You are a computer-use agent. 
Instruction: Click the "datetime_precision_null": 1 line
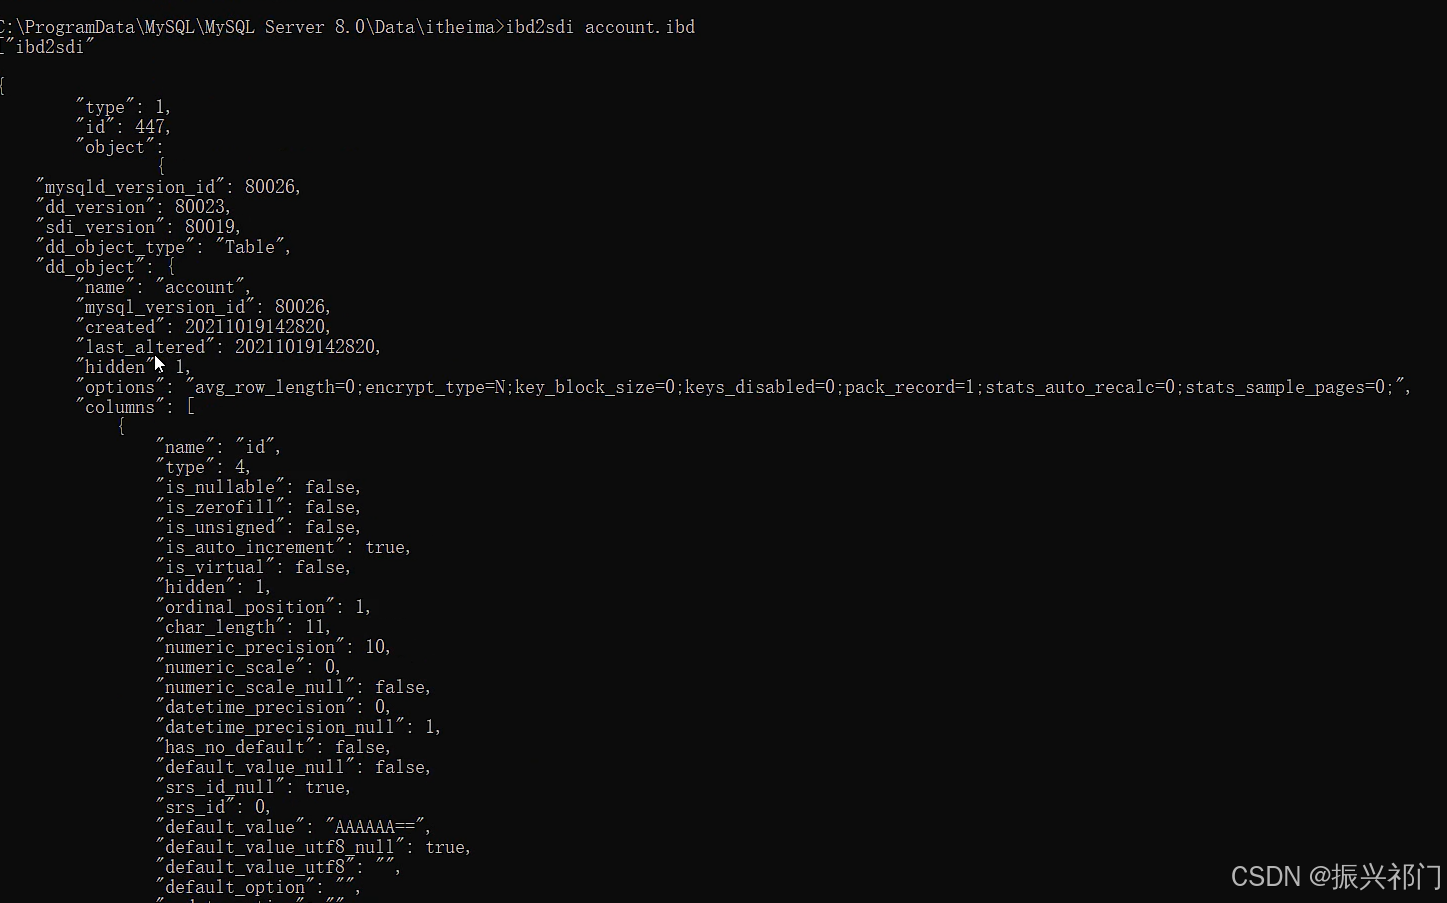pos(298,727)
